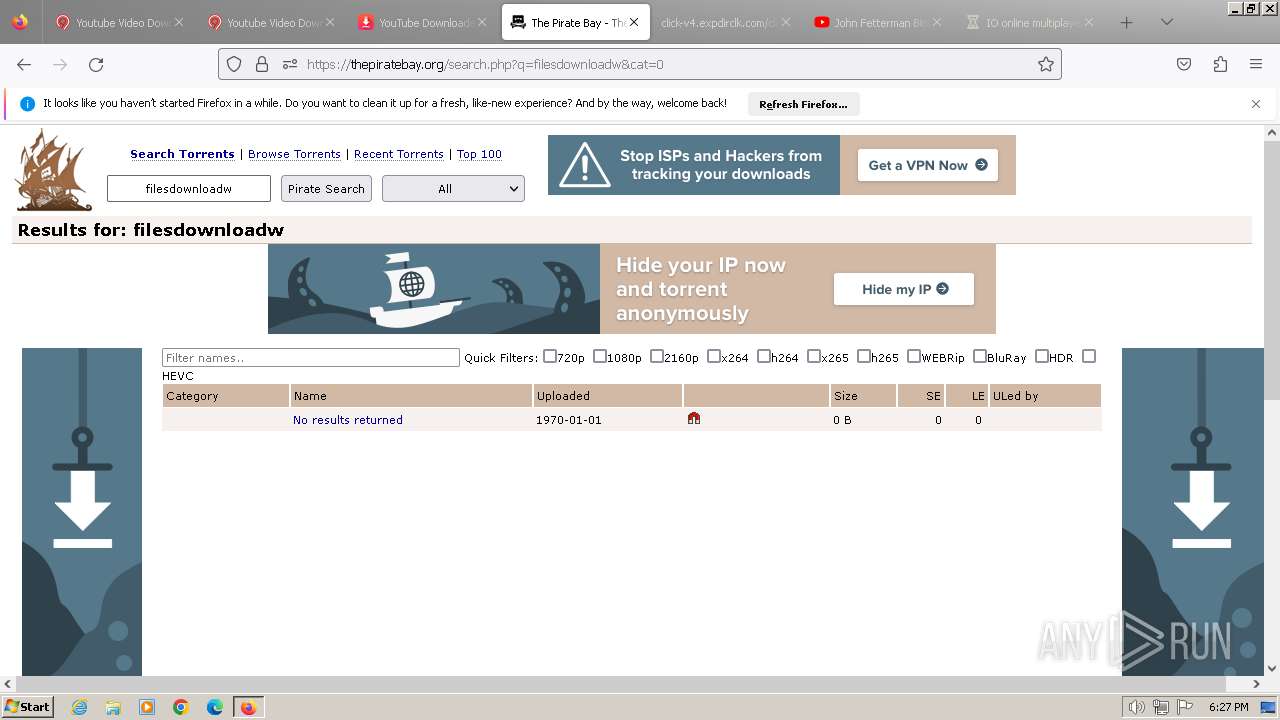Click the vertical scrollbar down arrow
1280x720 pixels.
pos(1272,668)
